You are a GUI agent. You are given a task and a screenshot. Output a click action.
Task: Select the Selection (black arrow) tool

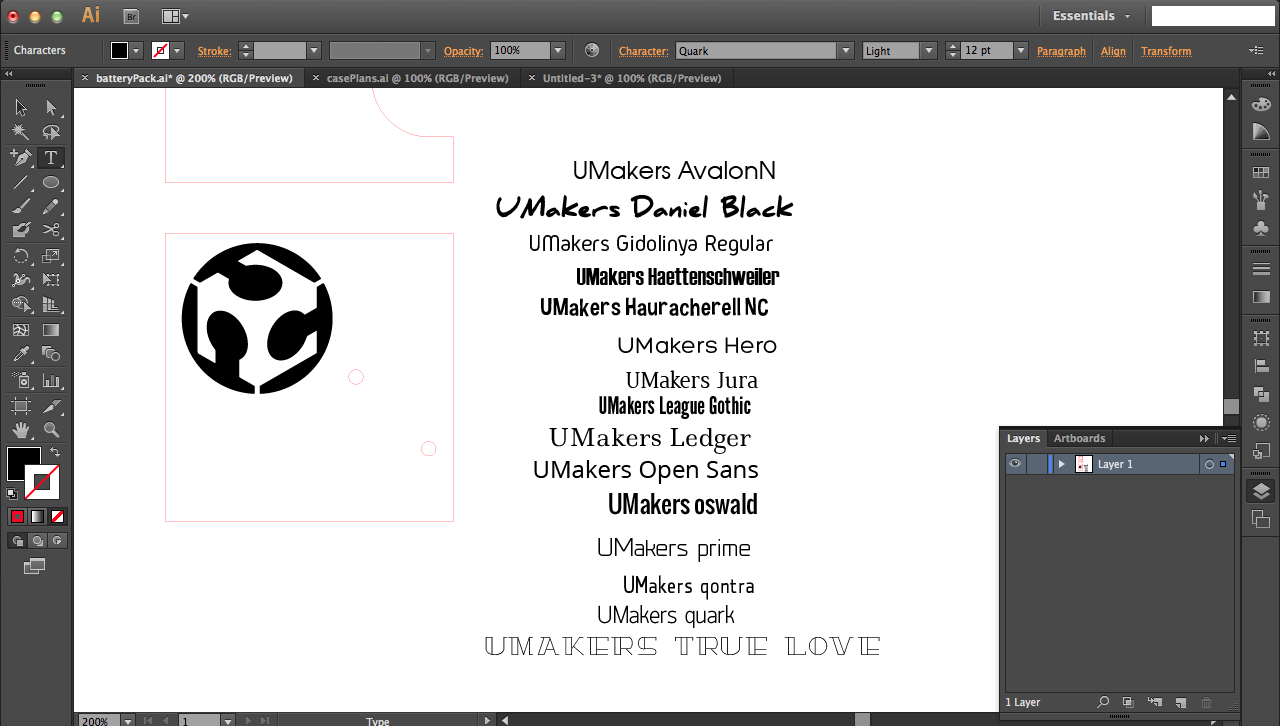[x=21, y=107]
